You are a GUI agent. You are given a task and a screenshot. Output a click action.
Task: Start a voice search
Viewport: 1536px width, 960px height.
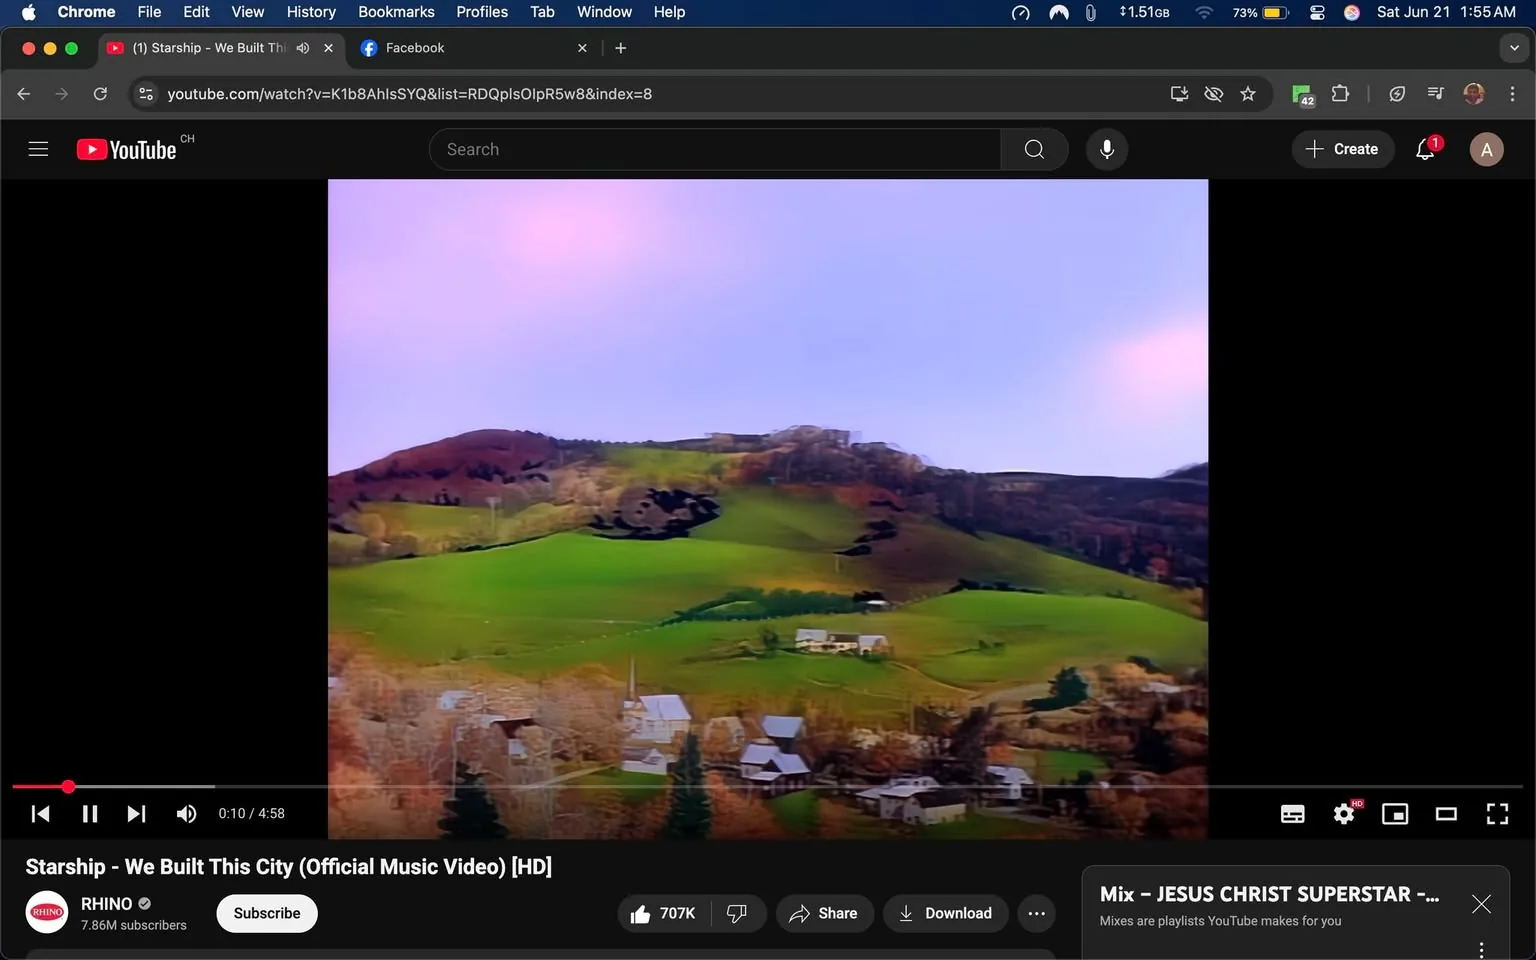coord(1106,148)
